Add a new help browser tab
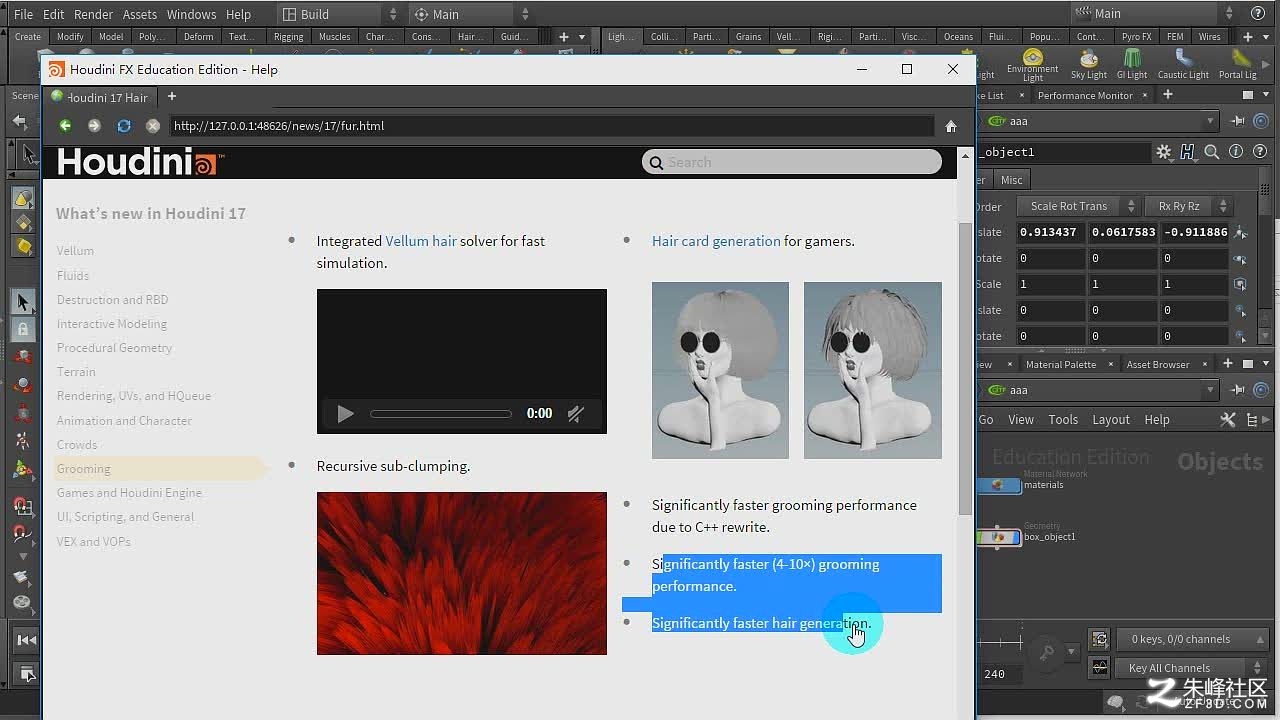 click(172, 97)
